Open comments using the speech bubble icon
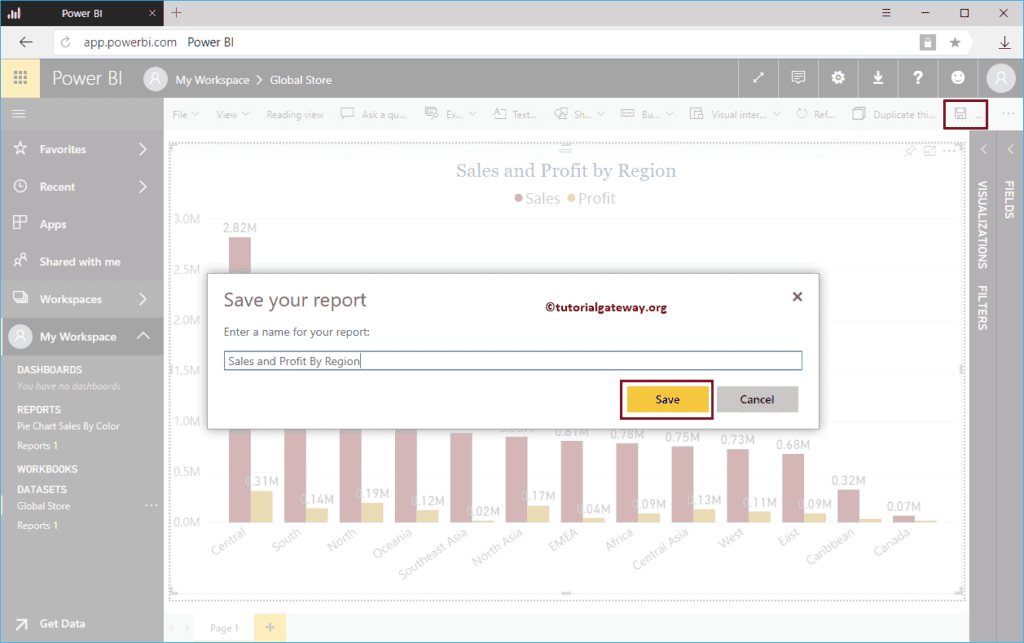 point(798,78)
